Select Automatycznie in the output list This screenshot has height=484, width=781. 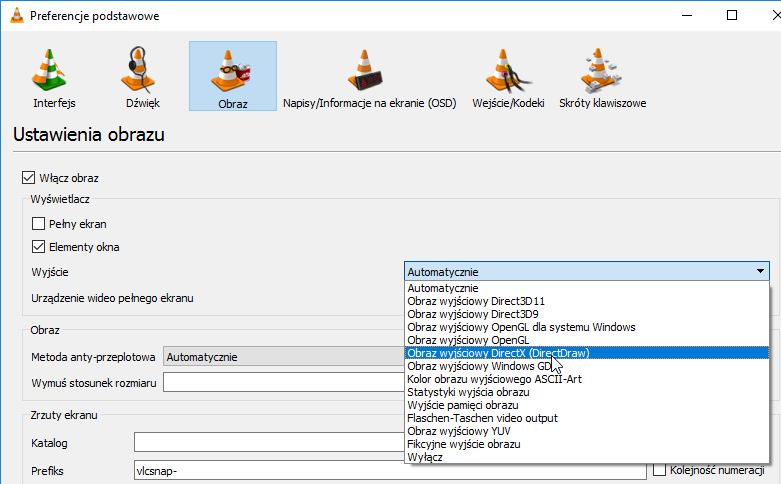point(587,288)
